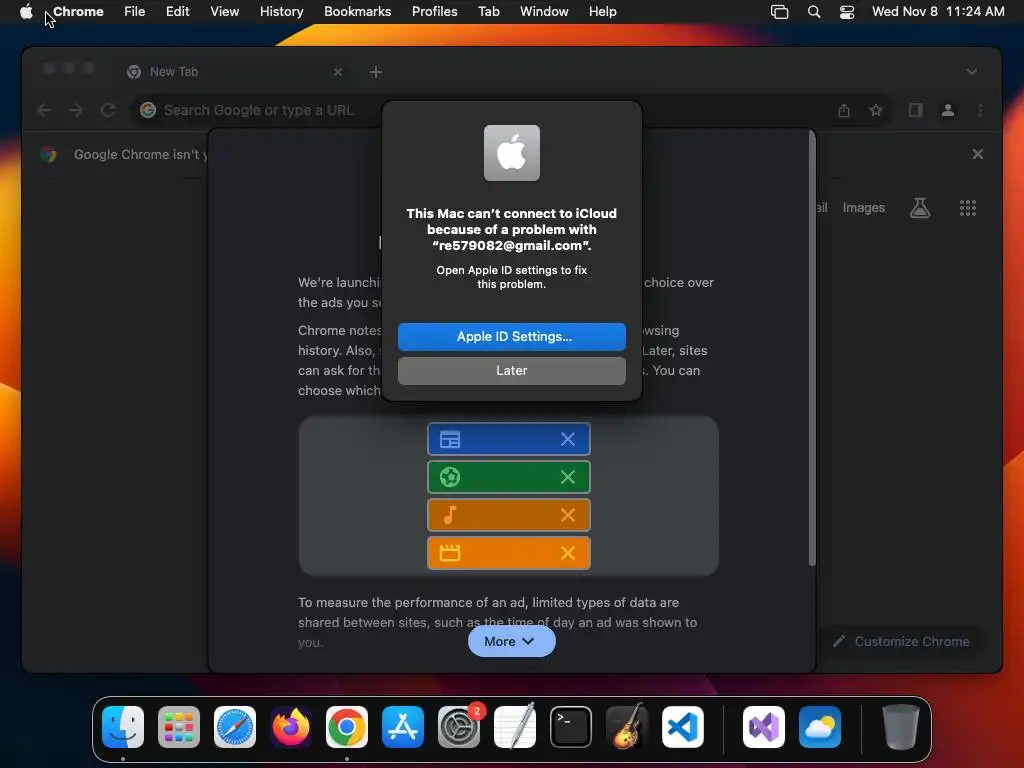
Task: Click the privacy dialog scrollbar
Action: tap(812, 348)
